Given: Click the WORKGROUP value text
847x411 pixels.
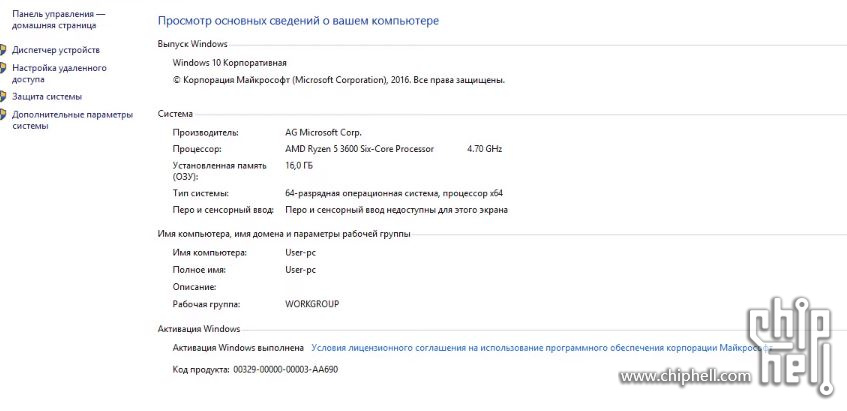Looking at the screenshot, I should [x=312, y=304].
